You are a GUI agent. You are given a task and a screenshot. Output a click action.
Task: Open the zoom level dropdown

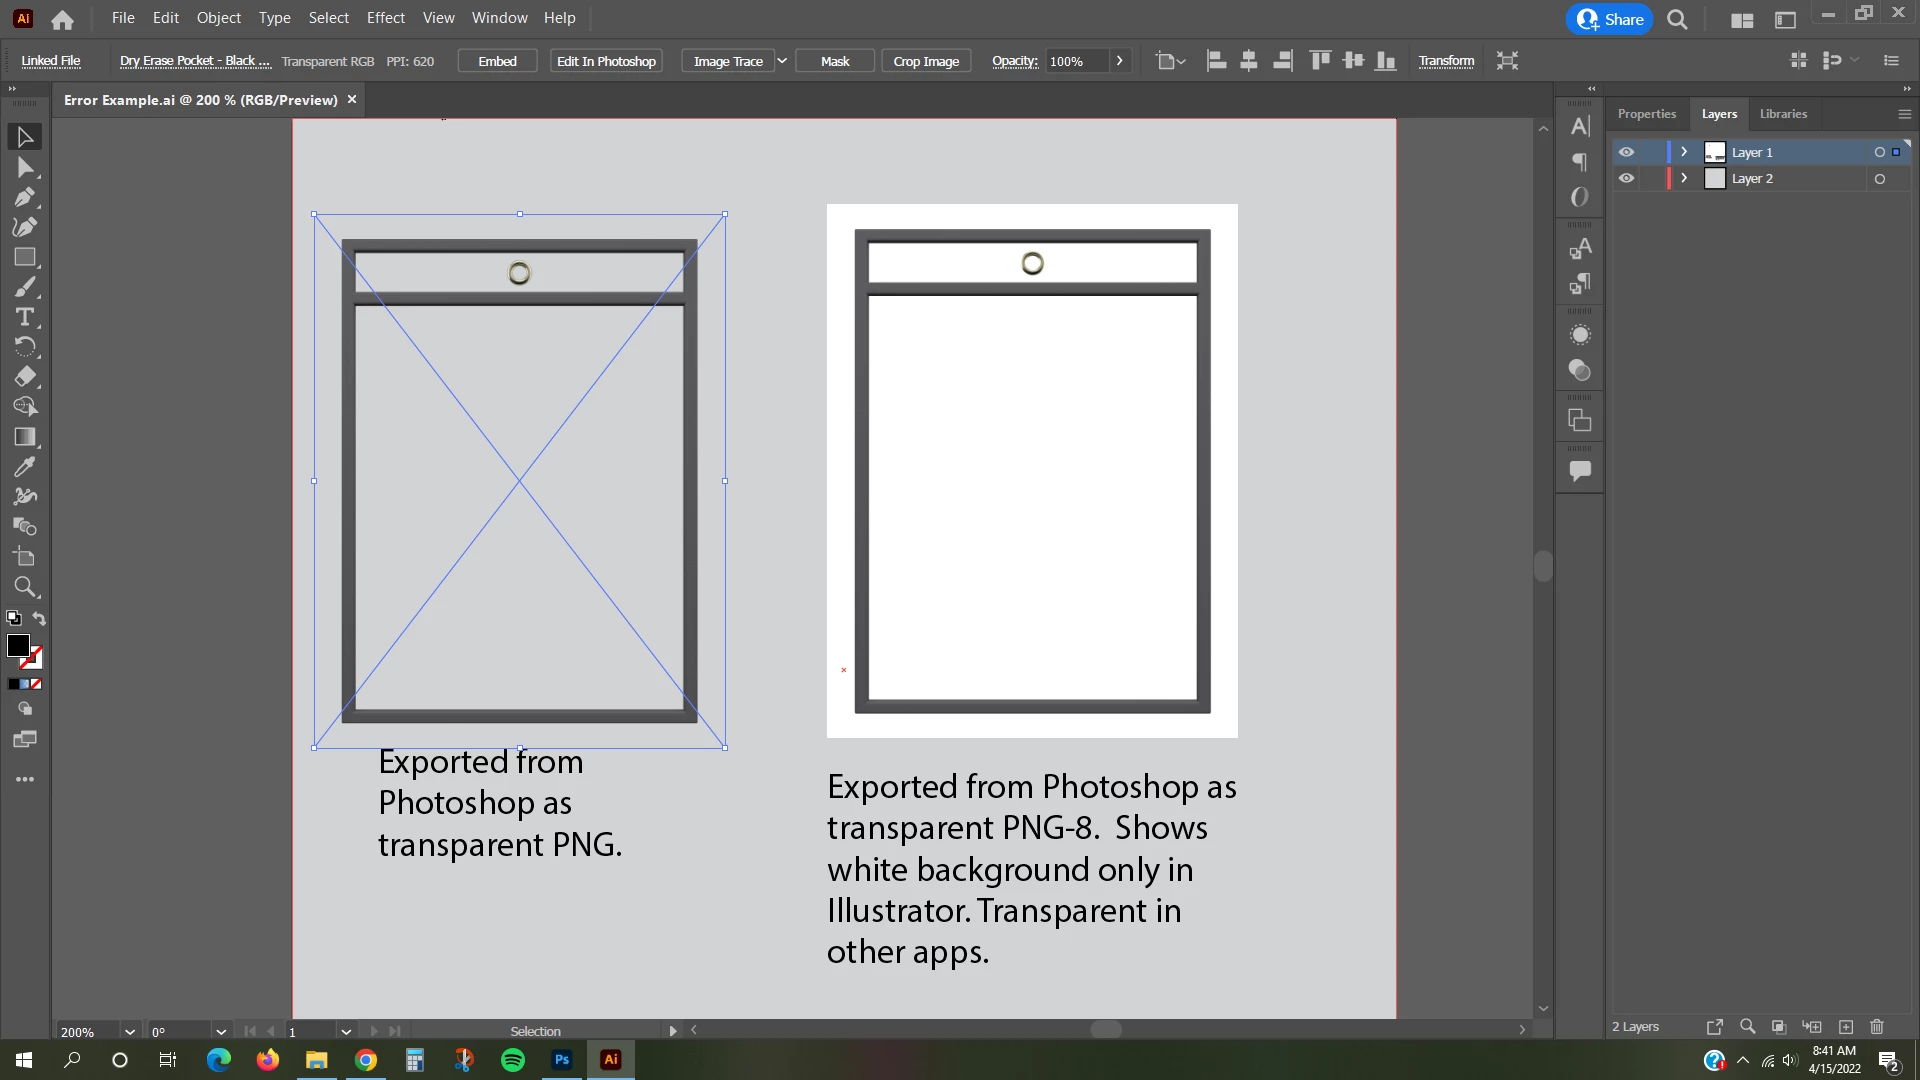[x=129, y=1031]
